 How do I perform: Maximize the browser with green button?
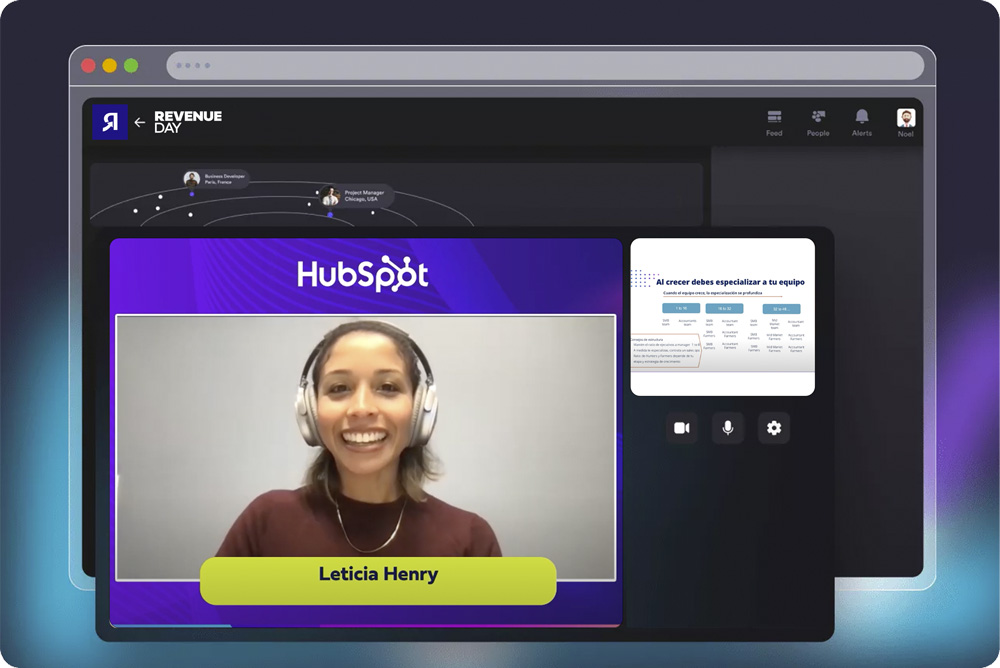coord(131,66)
